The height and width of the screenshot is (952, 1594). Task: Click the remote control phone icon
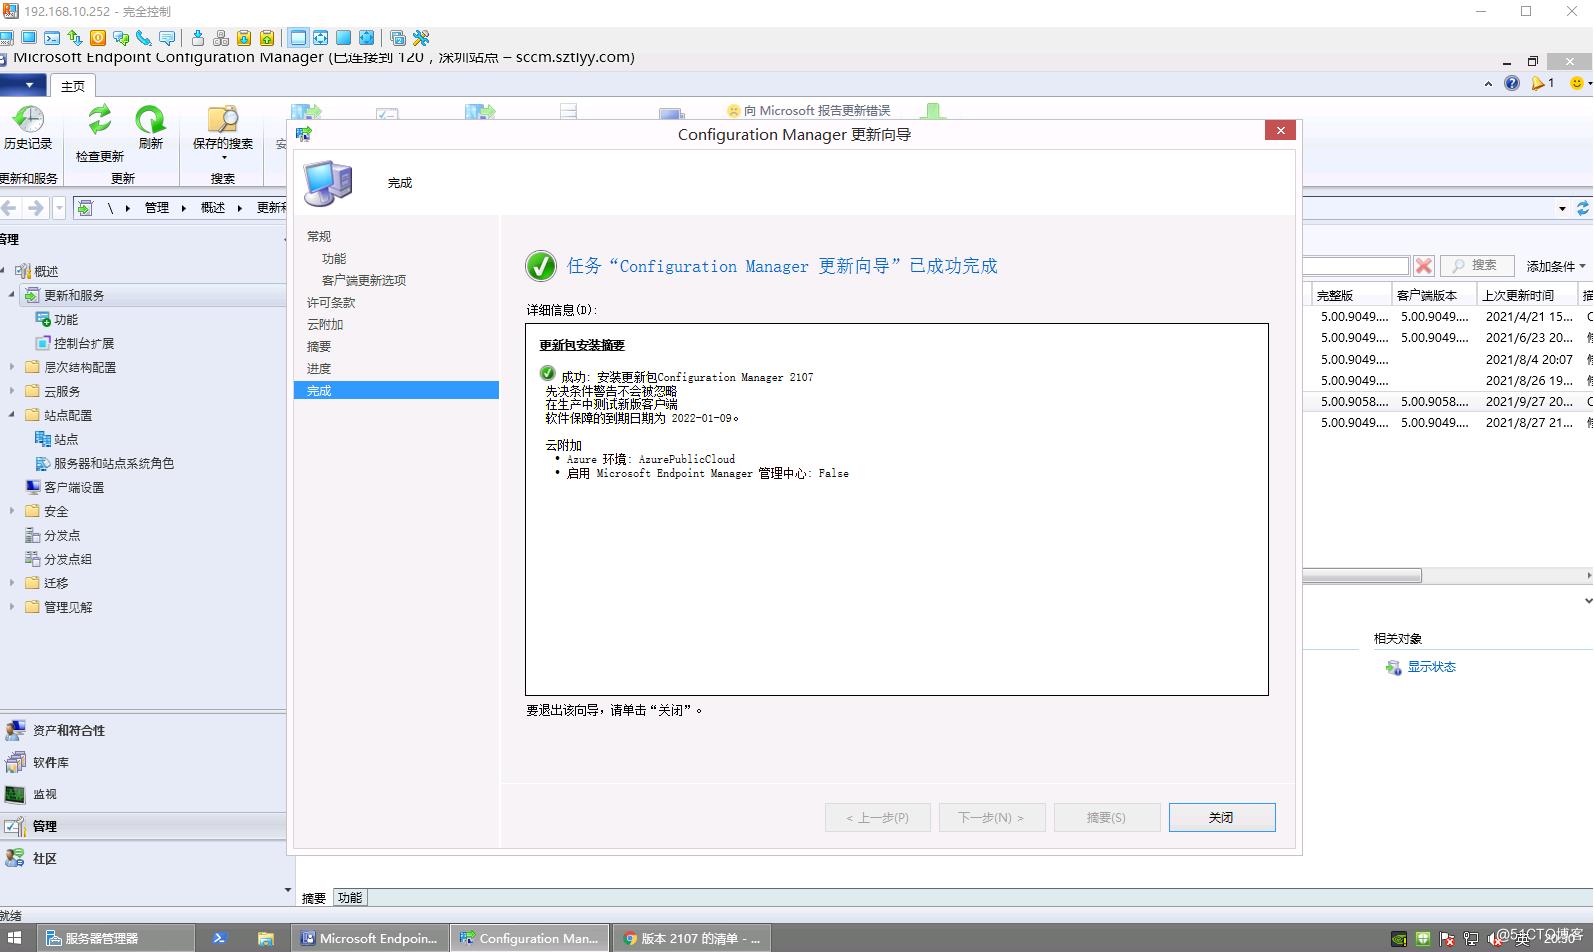tap(144, 38)
